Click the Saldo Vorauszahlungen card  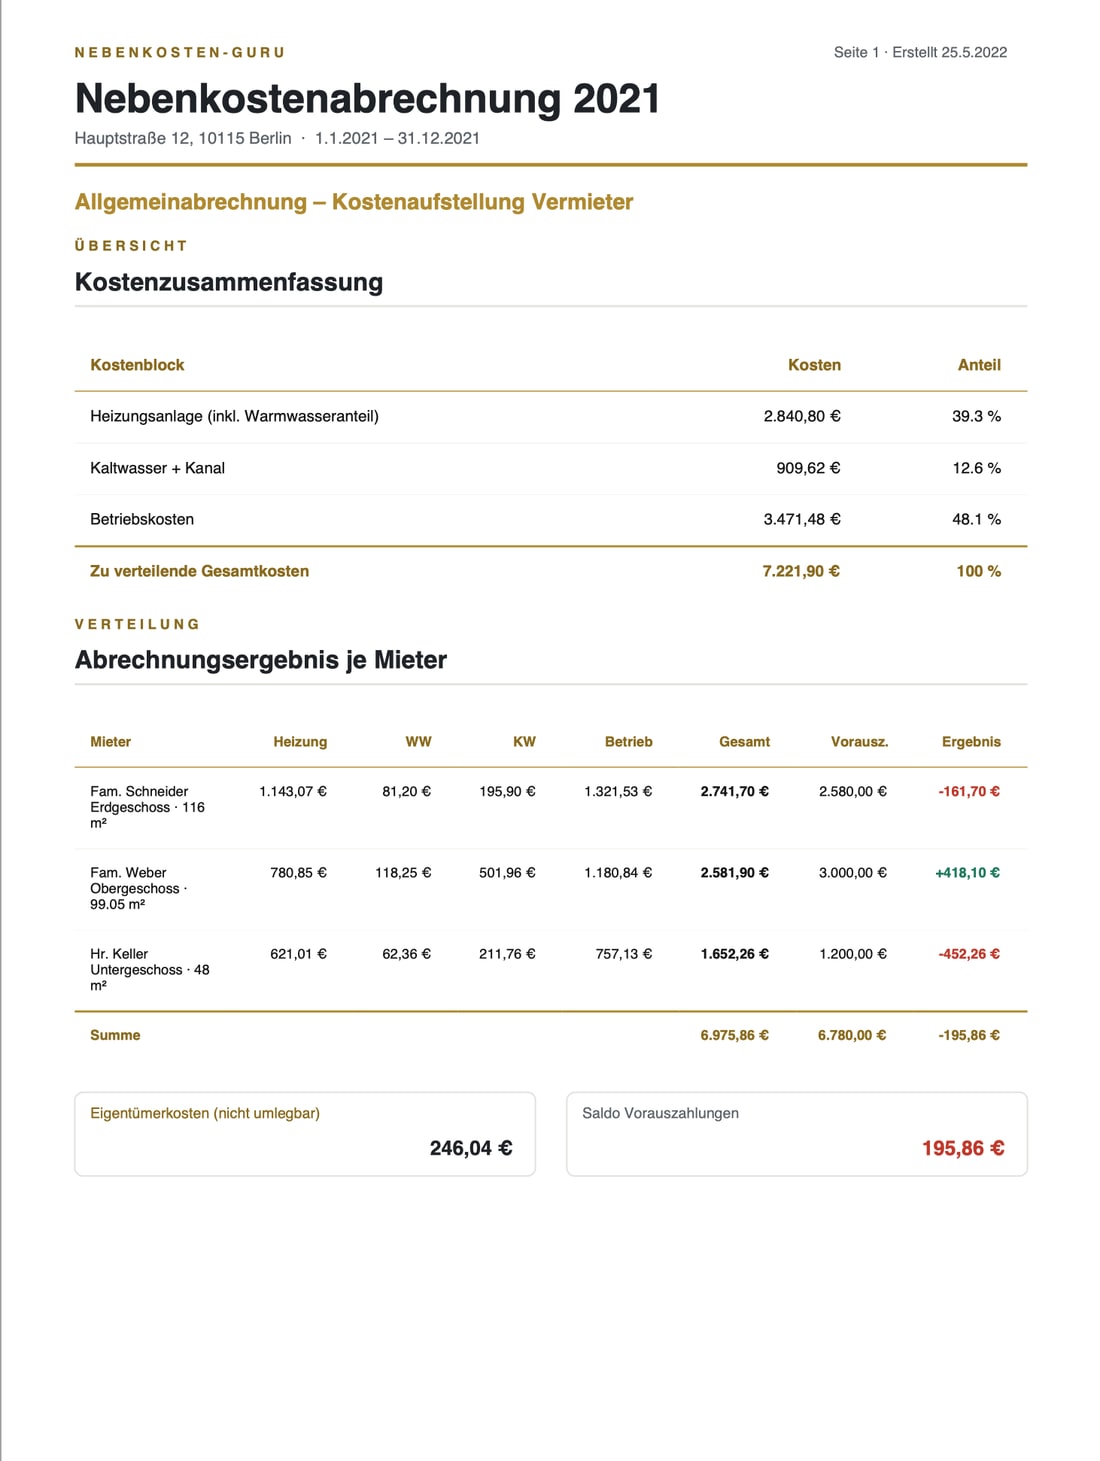[x=797, y=1134]
